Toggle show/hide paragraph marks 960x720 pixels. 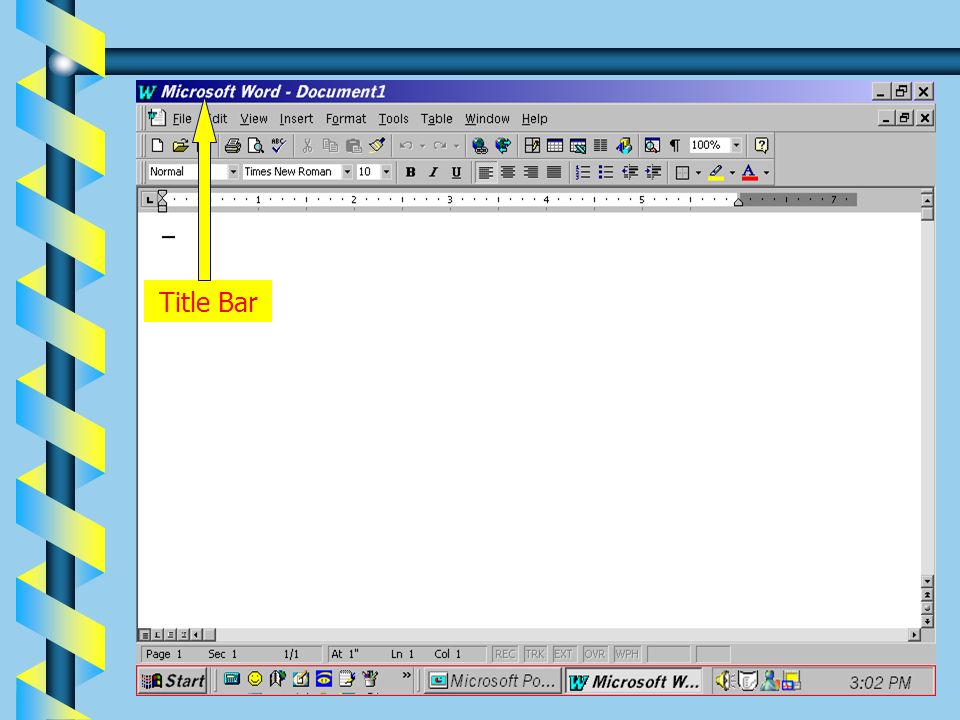(x=675, y=146)
